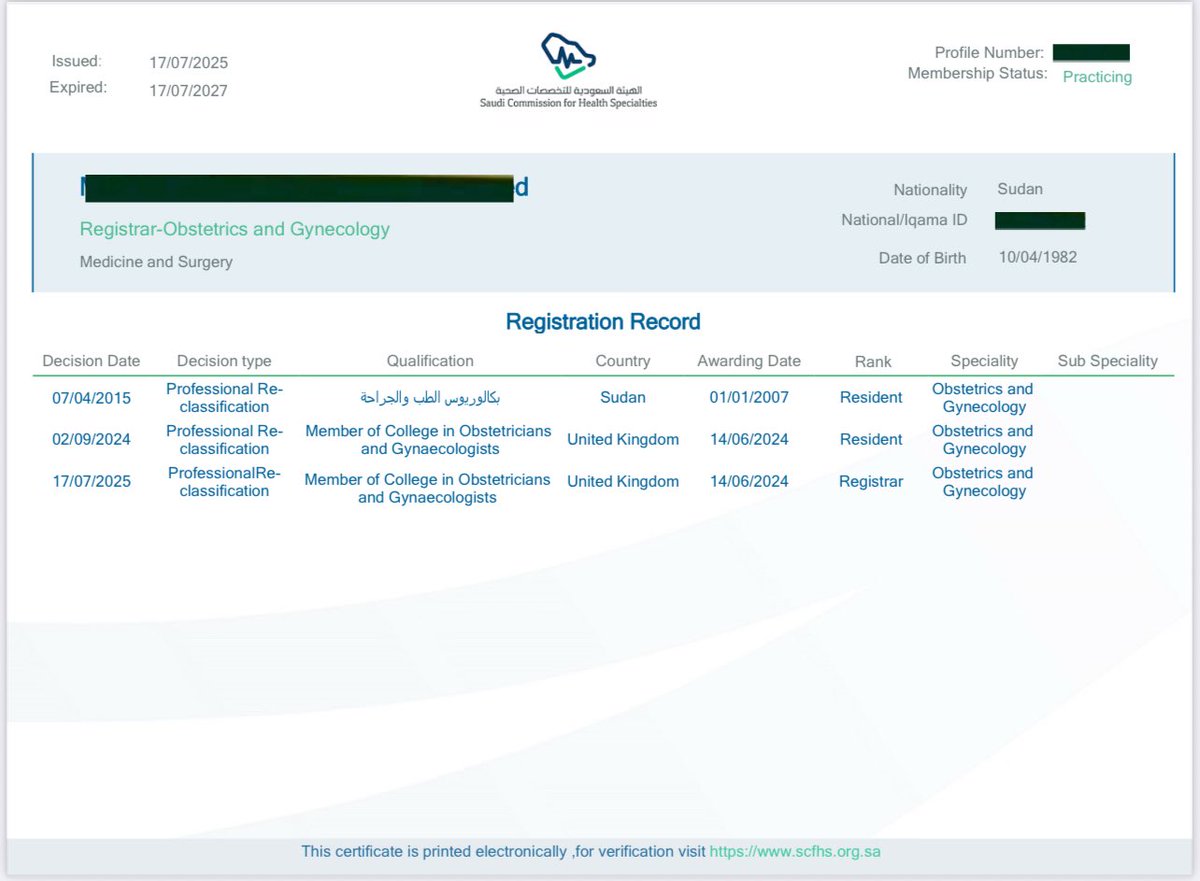Select the Qualification column header
This screenshot has height=881, width=1200.
430,361
